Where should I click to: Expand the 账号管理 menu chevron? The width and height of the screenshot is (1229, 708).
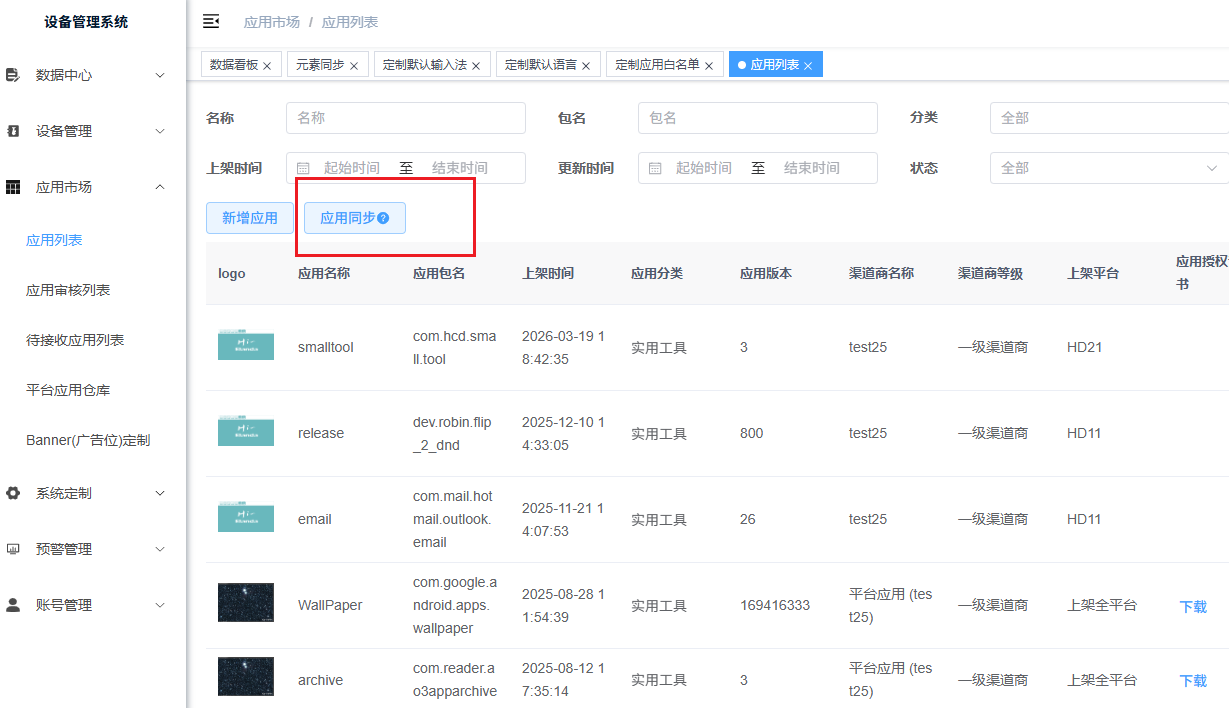[160, 605]
